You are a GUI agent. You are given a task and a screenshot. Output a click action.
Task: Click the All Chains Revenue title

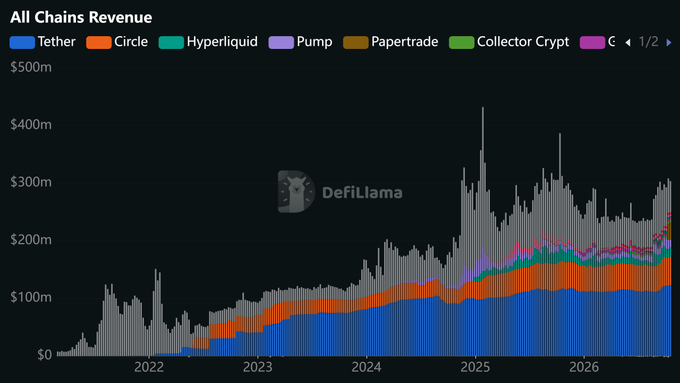pos(81,17)
